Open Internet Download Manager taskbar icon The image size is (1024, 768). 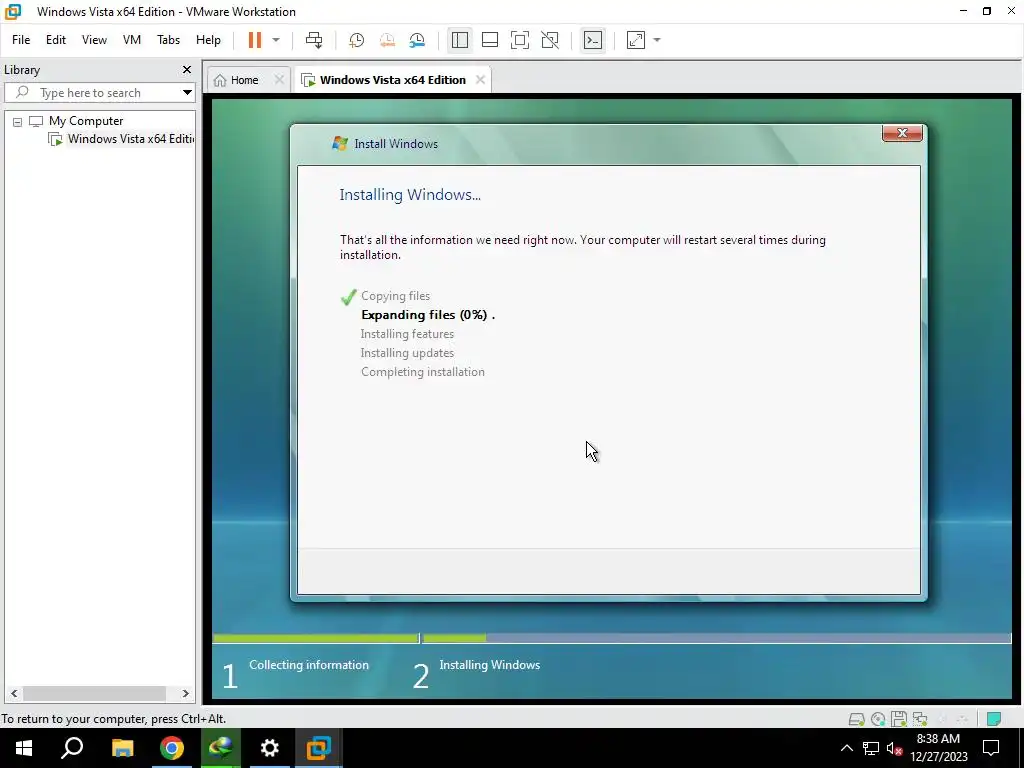(x=221, y=748)
